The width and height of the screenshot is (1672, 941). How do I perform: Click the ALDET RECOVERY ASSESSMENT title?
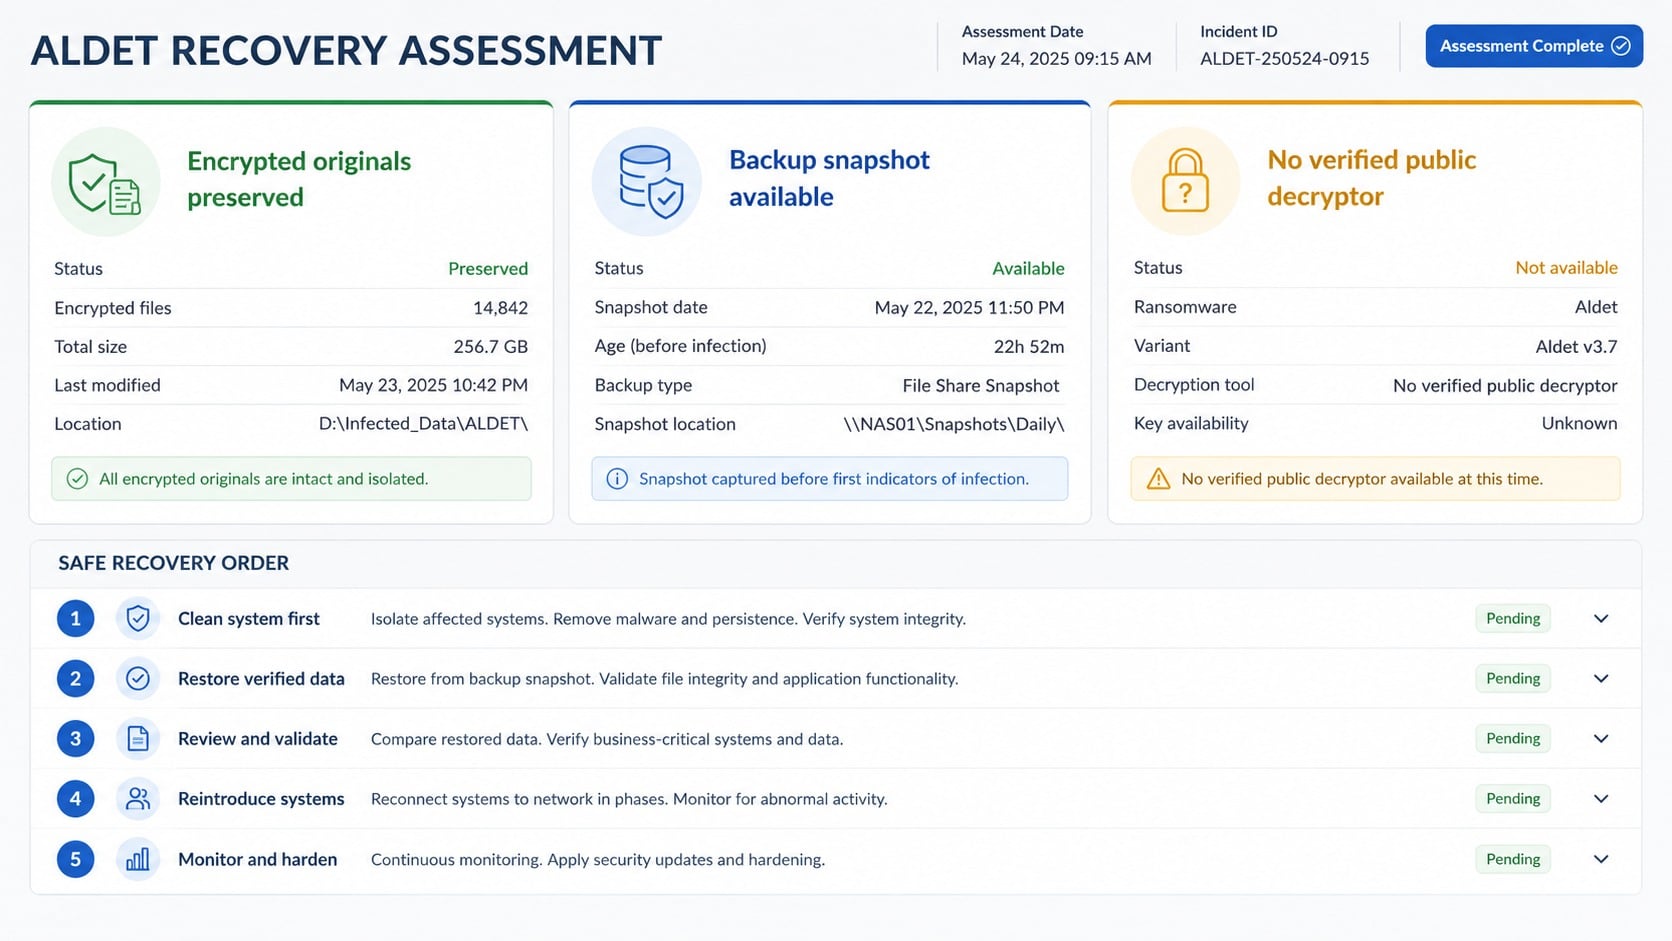pyautogui.click(x=346, y=51)
